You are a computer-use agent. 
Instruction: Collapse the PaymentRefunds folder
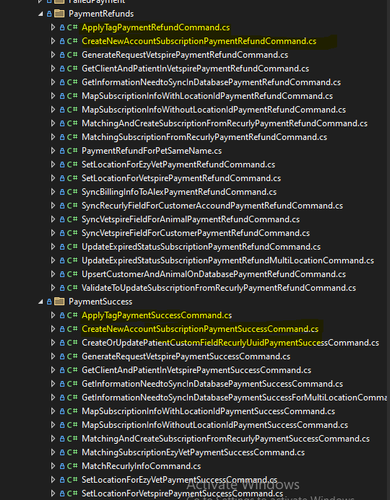[x=41, y=14]
